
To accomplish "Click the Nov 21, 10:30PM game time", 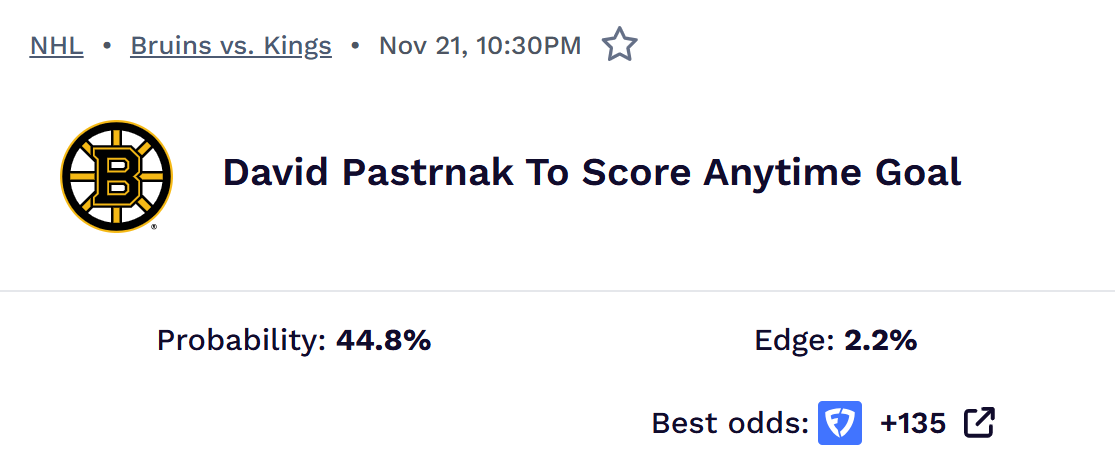I will pyautogui.click(x=480, y=46).
